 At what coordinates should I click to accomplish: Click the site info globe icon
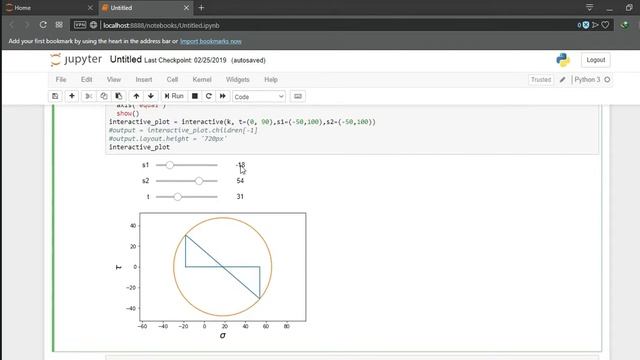(x=93, y=25)
